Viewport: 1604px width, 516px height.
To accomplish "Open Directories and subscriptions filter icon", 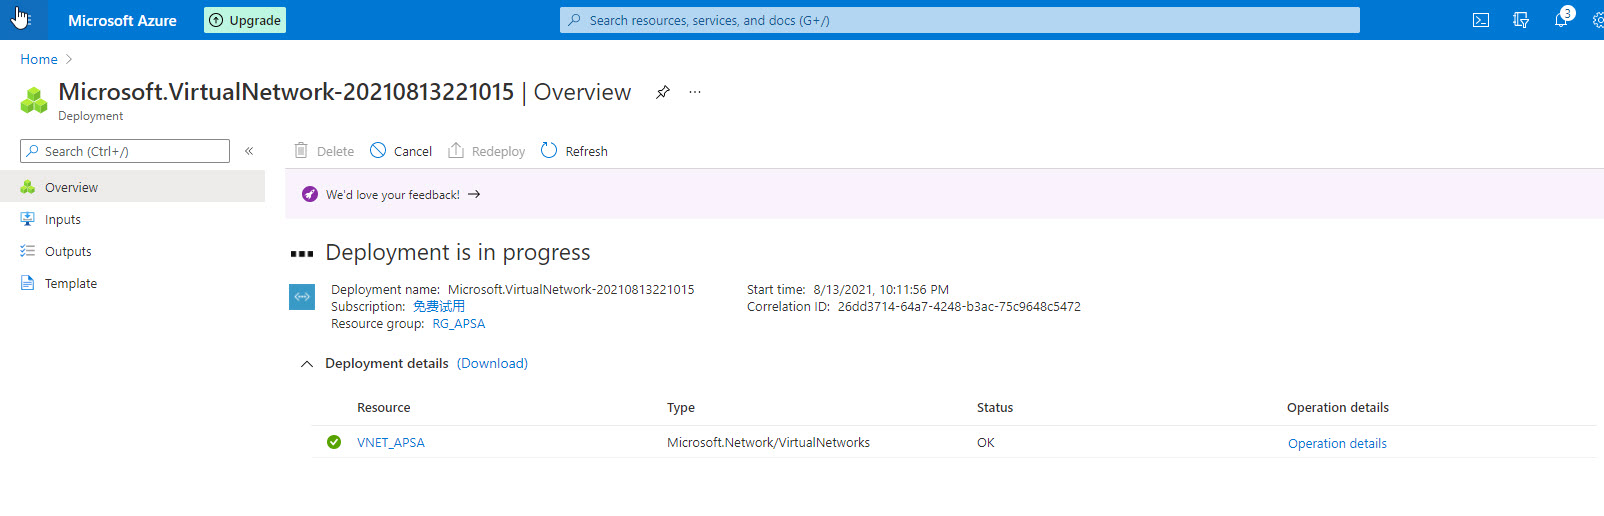I will pos(1521,20).
